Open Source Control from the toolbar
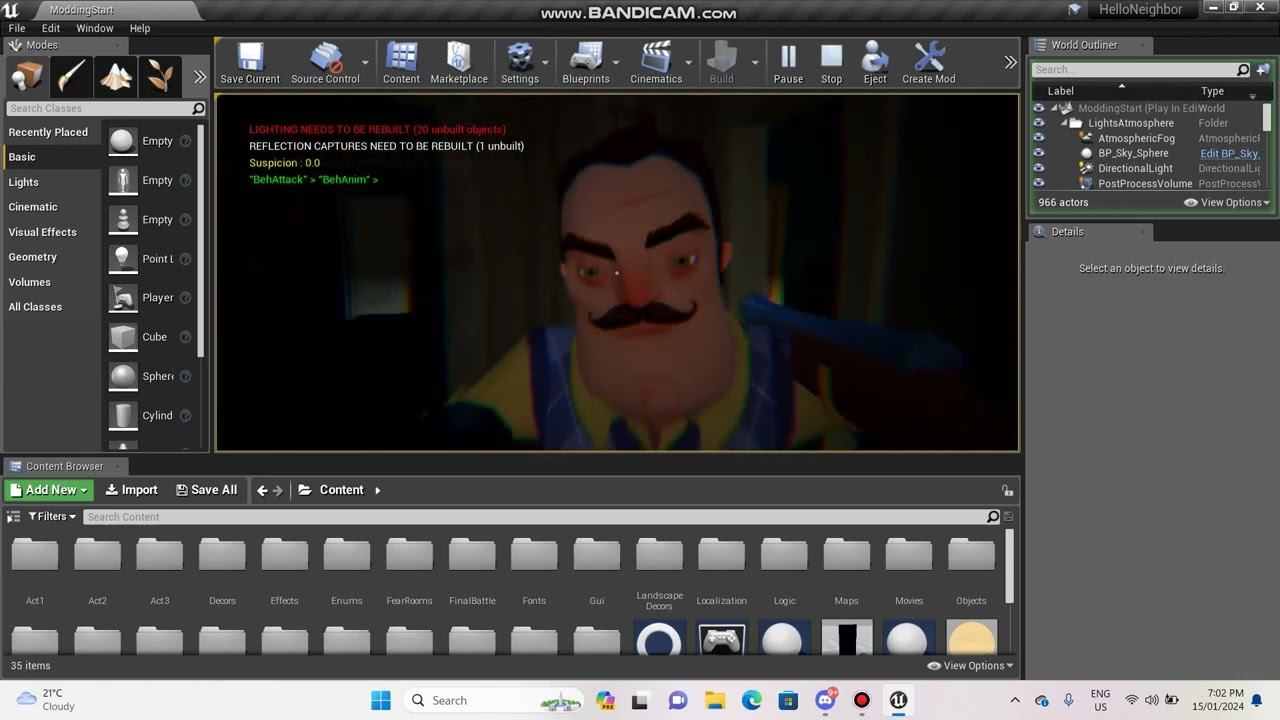1280x720 pixels. [x=325, y=62]
